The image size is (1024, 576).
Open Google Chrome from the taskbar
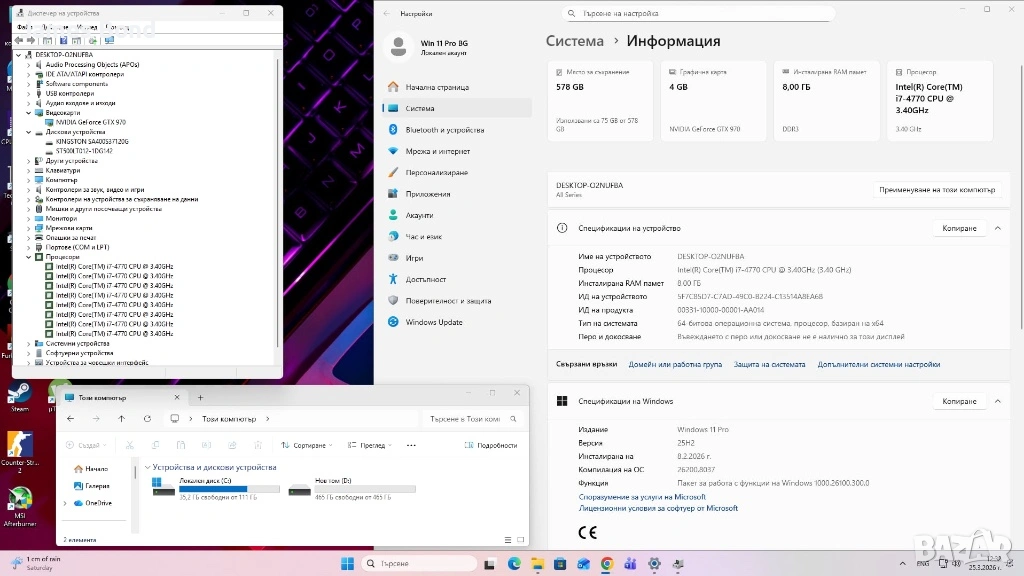click(606, 564)
